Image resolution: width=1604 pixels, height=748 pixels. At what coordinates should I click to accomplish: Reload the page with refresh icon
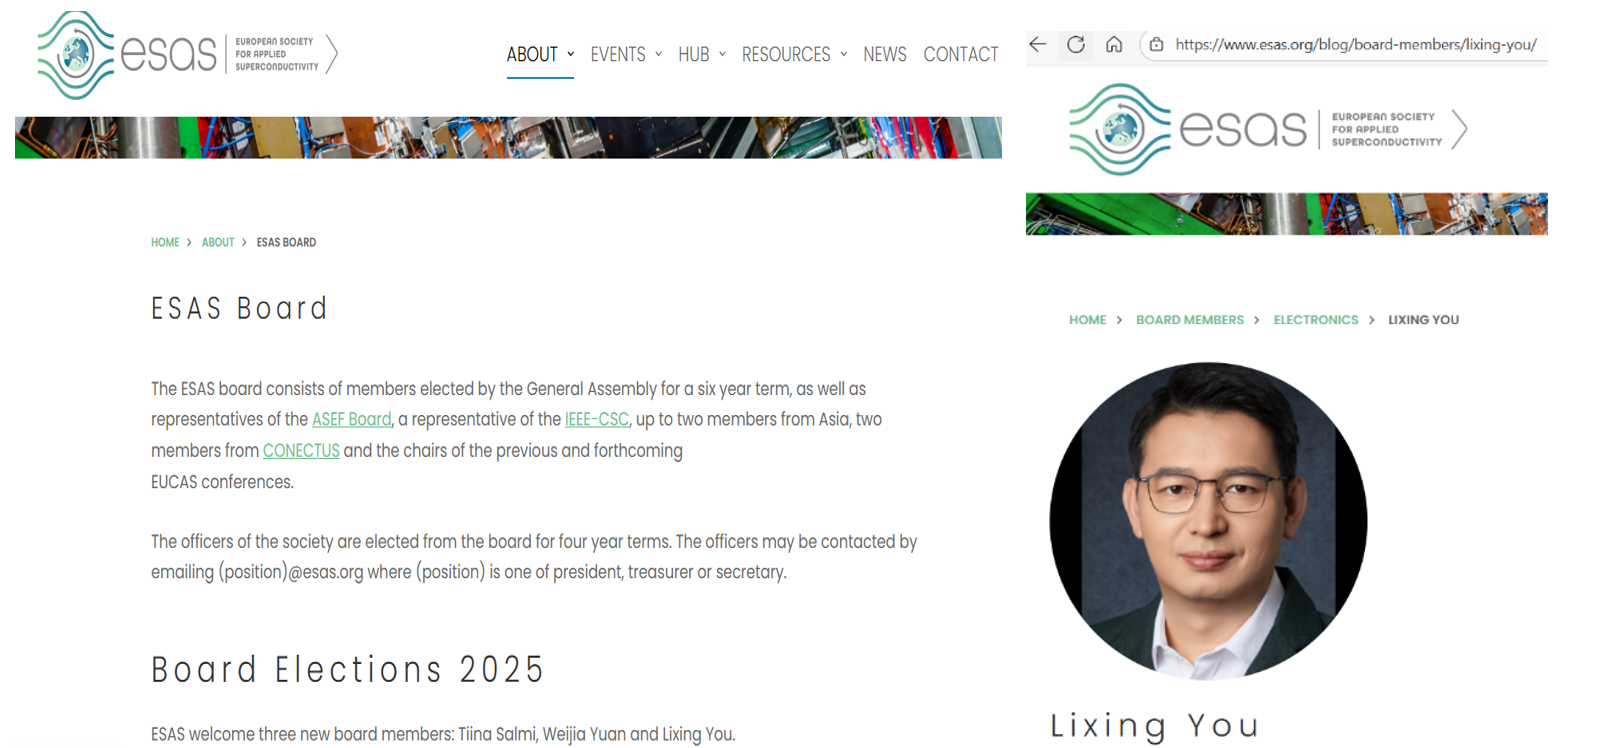(x=1076, y=44)
